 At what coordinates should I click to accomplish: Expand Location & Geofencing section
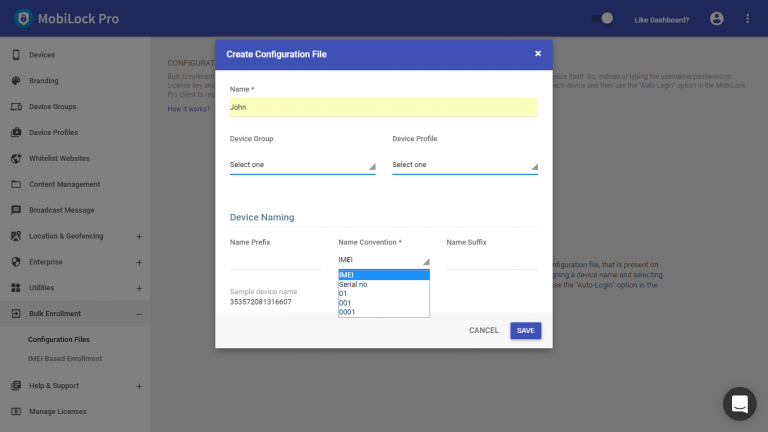click(x=139, y=237)
